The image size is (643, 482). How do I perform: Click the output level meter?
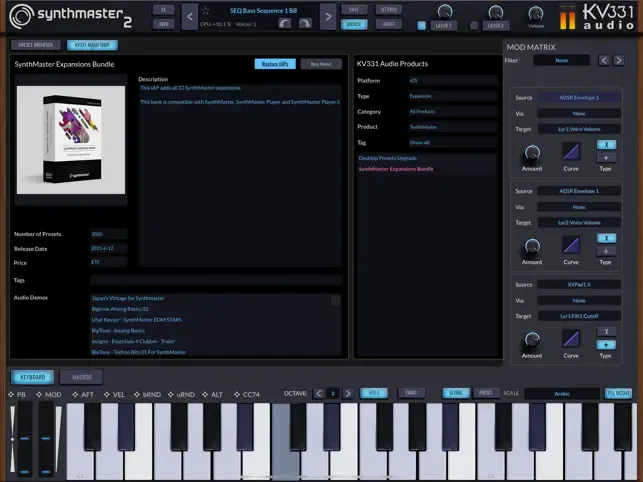(x=568, y=17)
